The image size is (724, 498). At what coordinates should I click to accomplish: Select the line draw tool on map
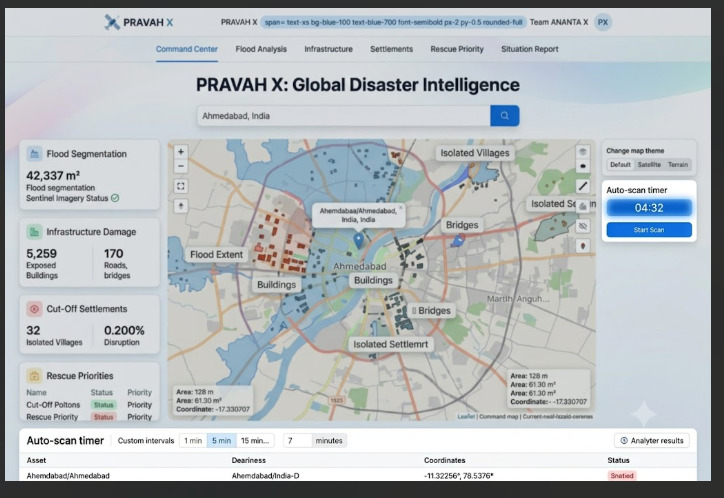tap(583, 186)
